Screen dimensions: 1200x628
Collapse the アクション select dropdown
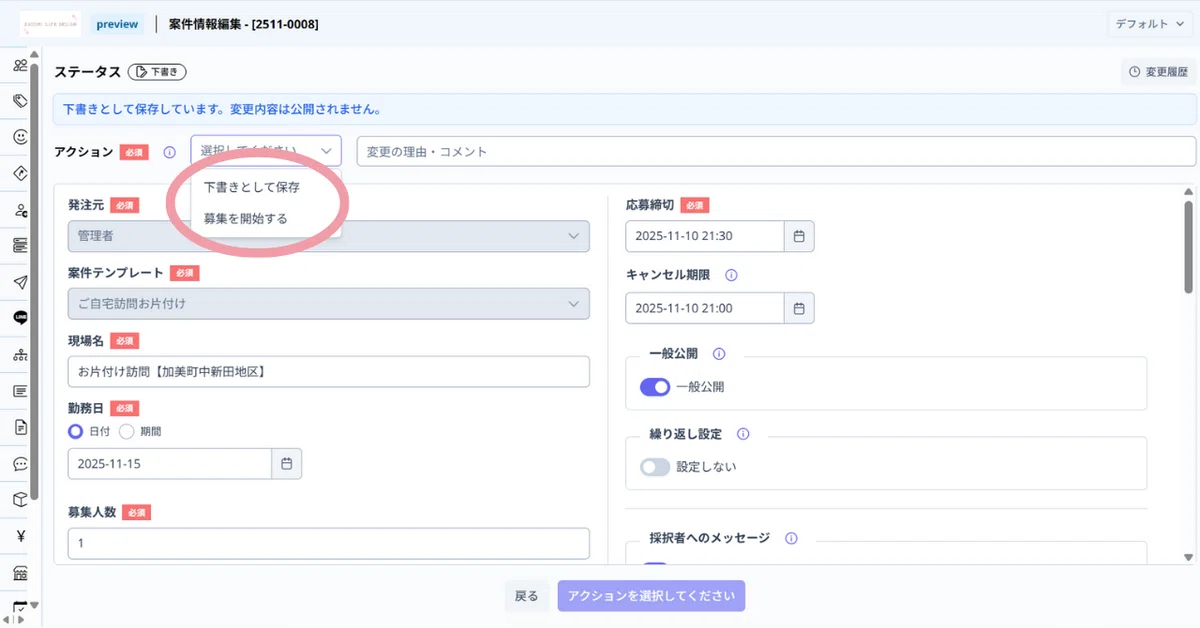tap(266, 151)
